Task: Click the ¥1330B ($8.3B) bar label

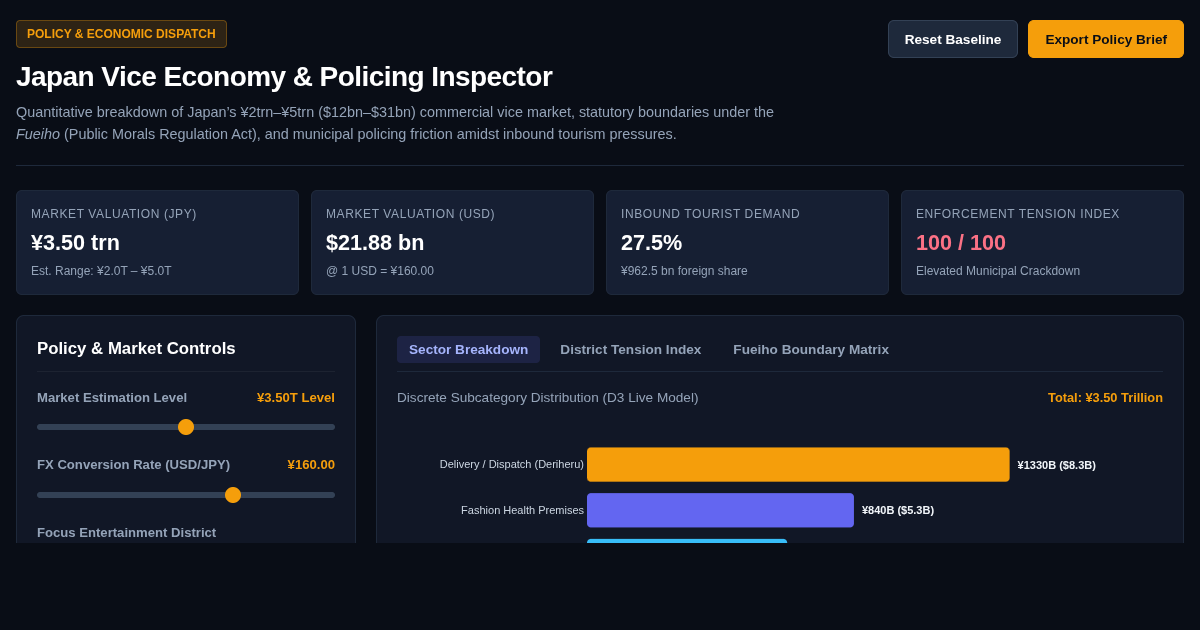Action: [1057, 465]
